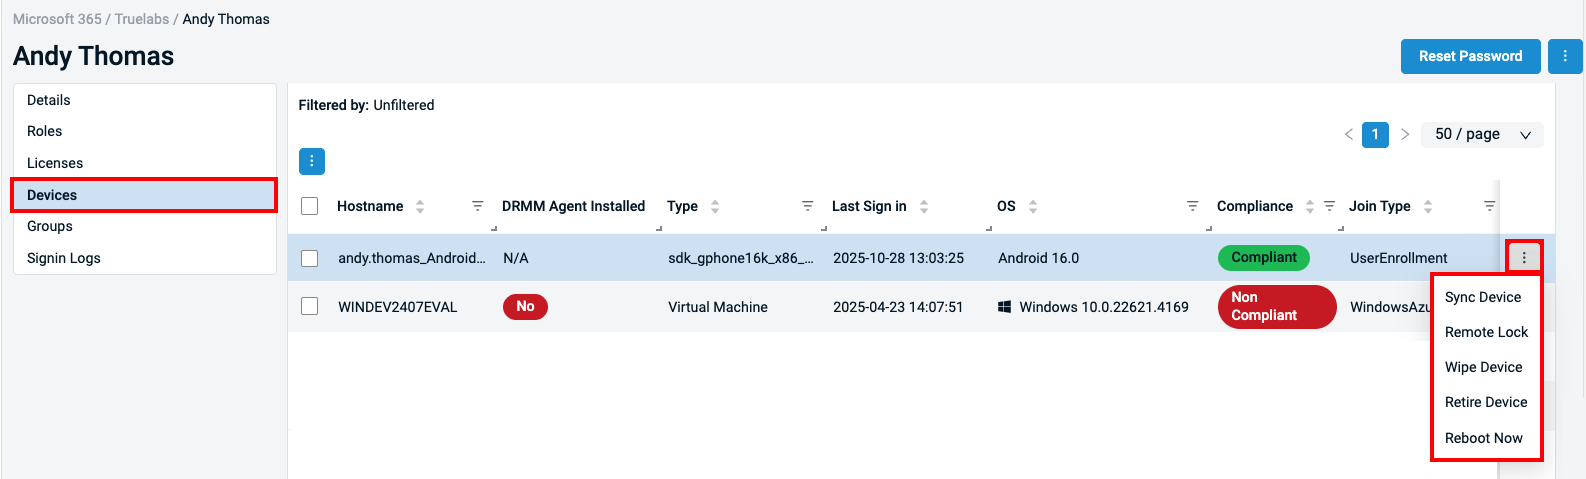Screen dimensions: 1586x479
Task: Open the Type column filter icon
Action: [807, 206]
